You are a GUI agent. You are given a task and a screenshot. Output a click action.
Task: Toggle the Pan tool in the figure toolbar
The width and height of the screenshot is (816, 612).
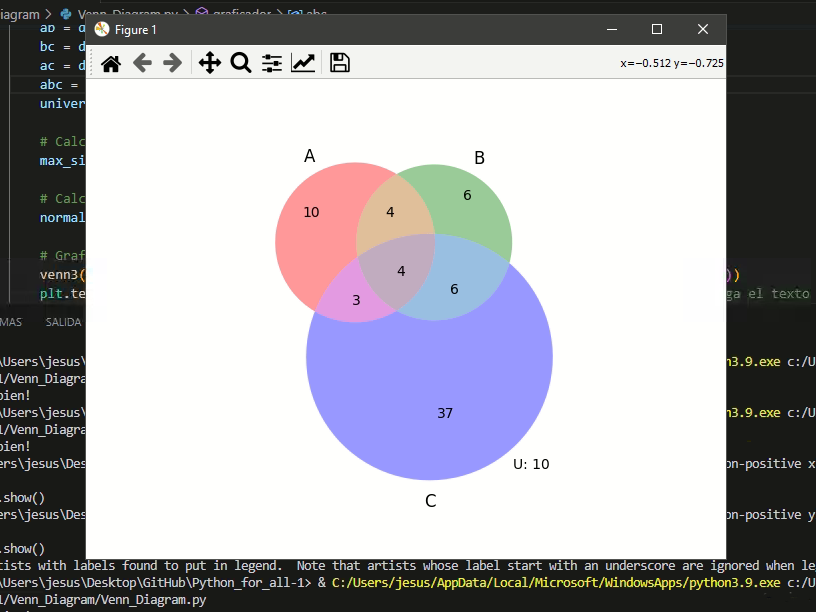click(x=209, y=63)
